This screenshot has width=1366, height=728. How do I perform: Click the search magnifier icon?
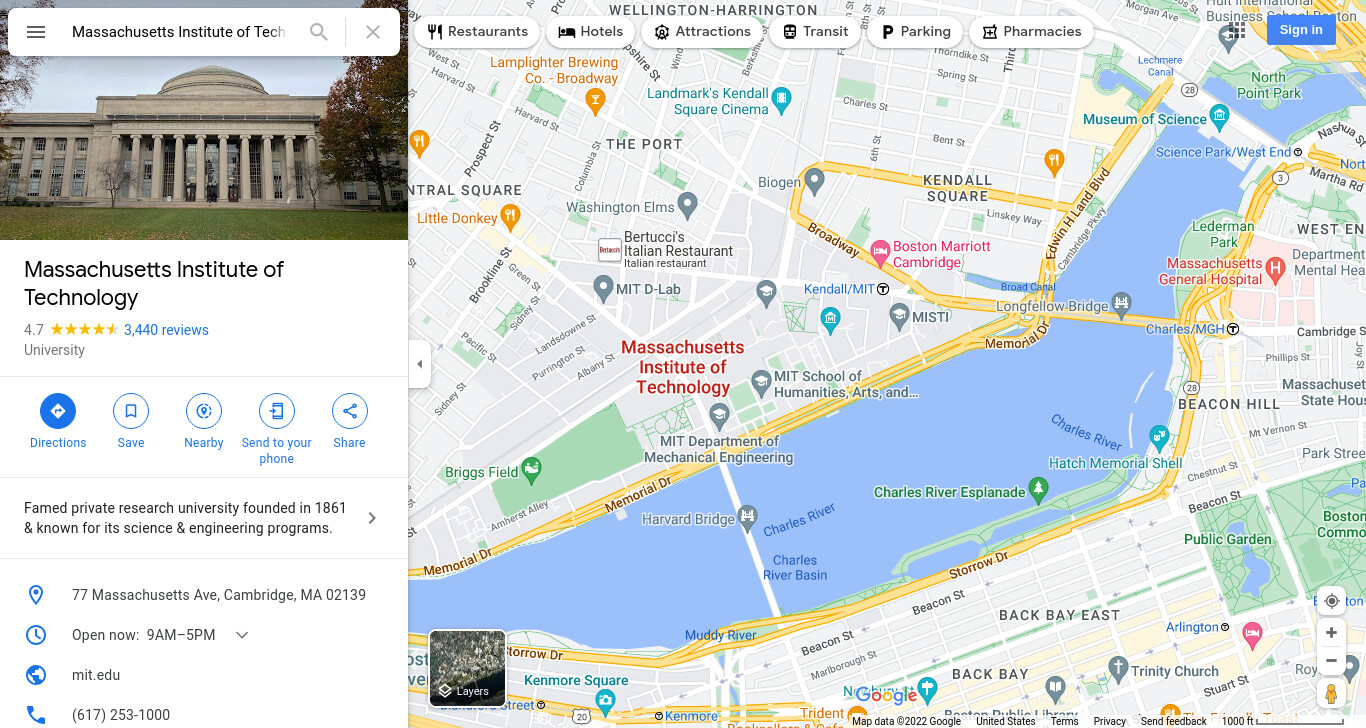click(319, 32)
